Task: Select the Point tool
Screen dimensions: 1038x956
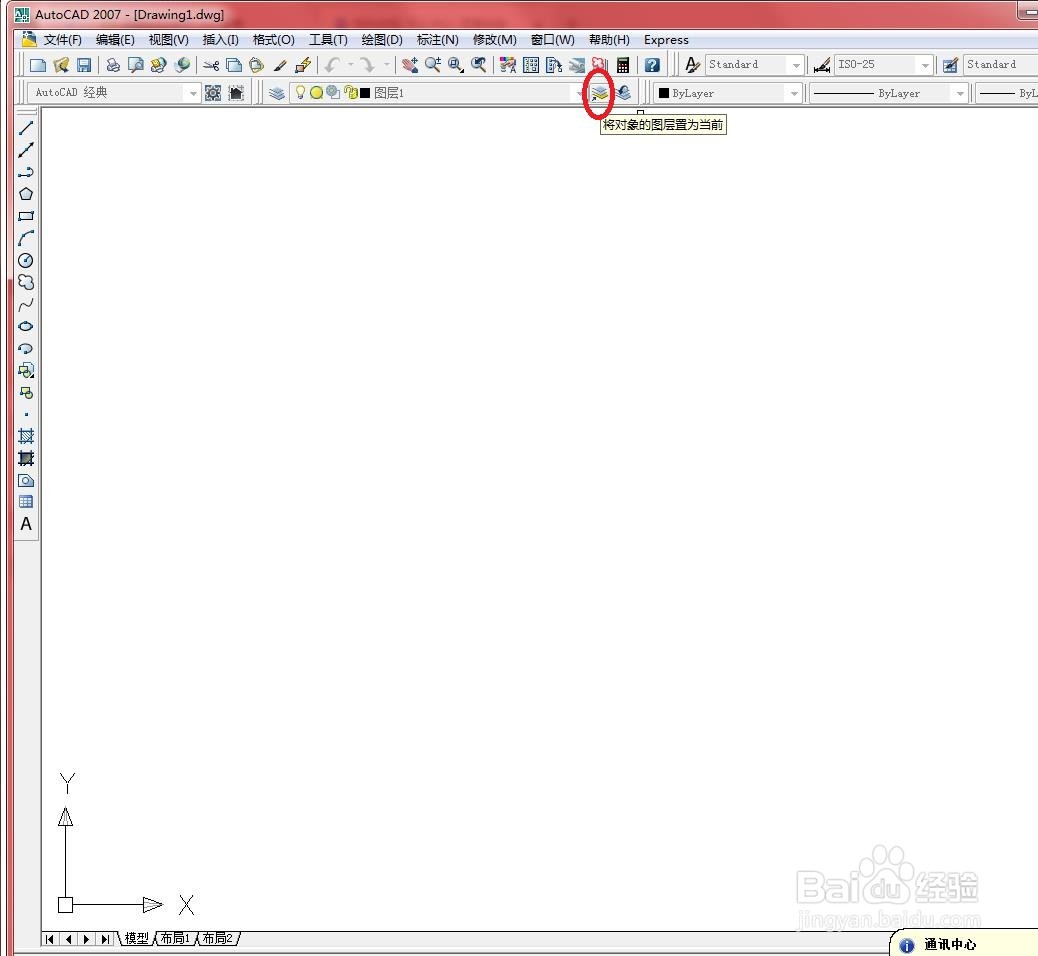Action: [x=26, y=414]
